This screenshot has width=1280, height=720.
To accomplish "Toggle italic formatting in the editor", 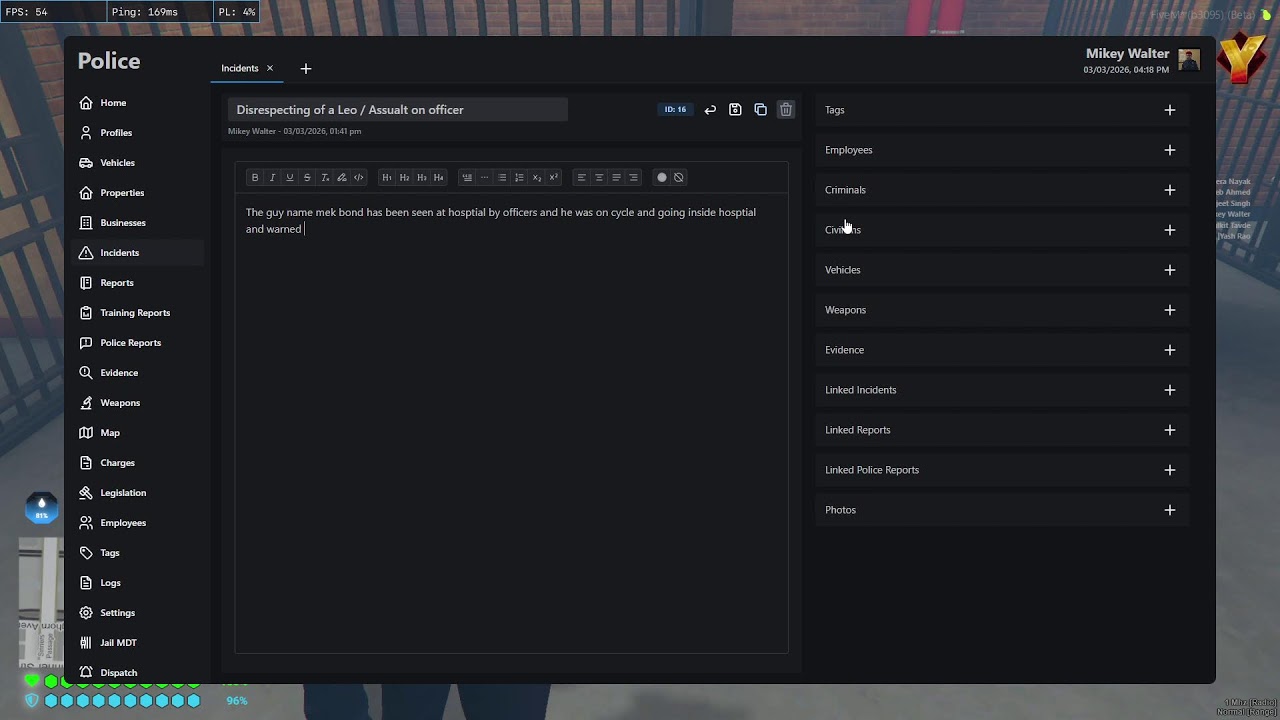I will [x=272, y=177].
